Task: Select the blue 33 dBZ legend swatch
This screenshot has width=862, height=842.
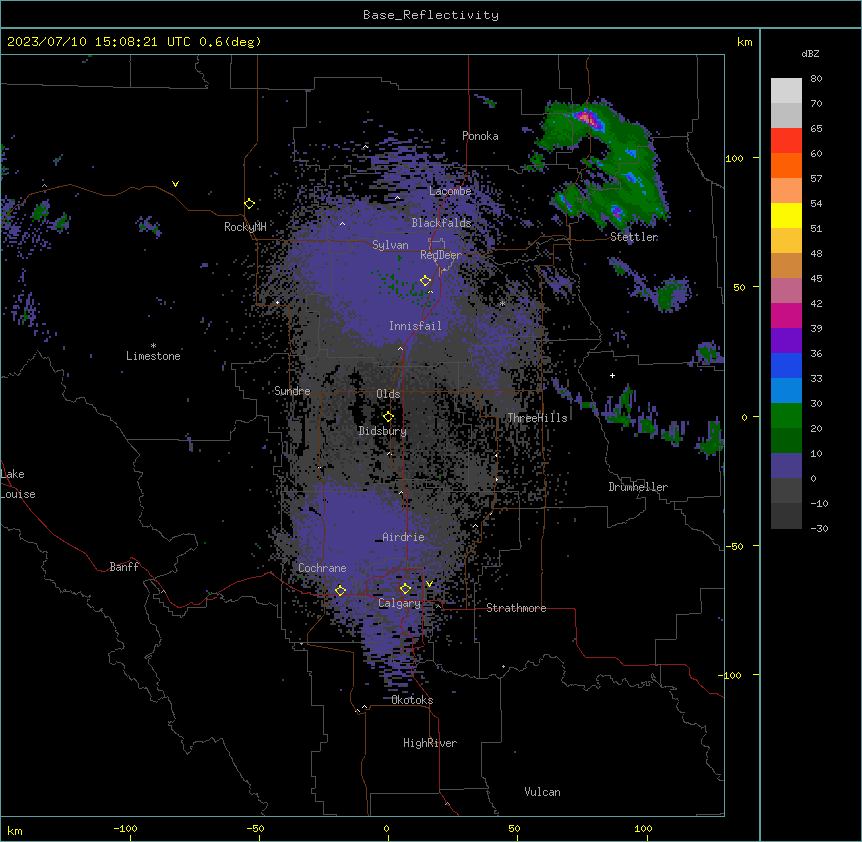Action: click(786, 365)
